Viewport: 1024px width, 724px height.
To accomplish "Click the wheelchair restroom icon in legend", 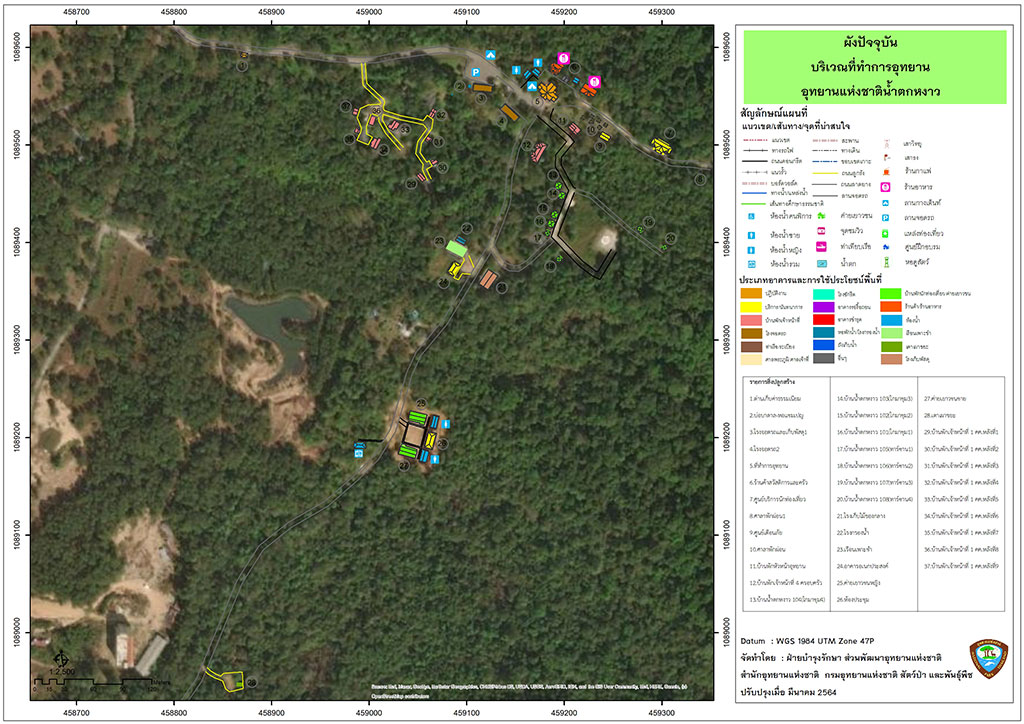I will 752,216.
